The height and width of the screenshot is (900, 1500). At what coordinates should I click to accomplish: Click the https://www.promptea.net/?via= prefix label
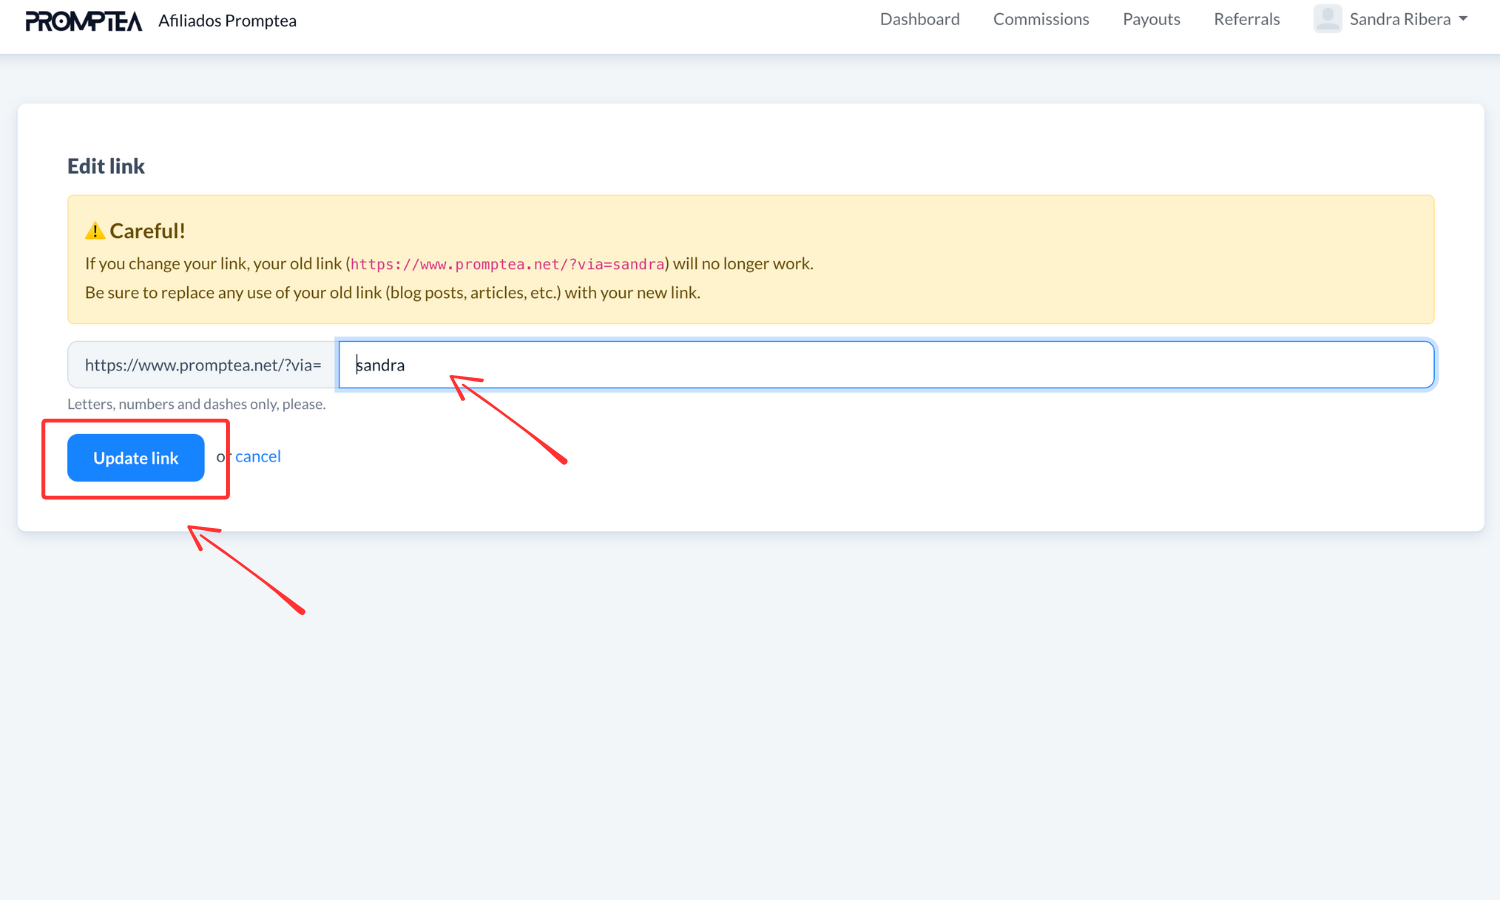pyautogui.click(x=203, y=365)
